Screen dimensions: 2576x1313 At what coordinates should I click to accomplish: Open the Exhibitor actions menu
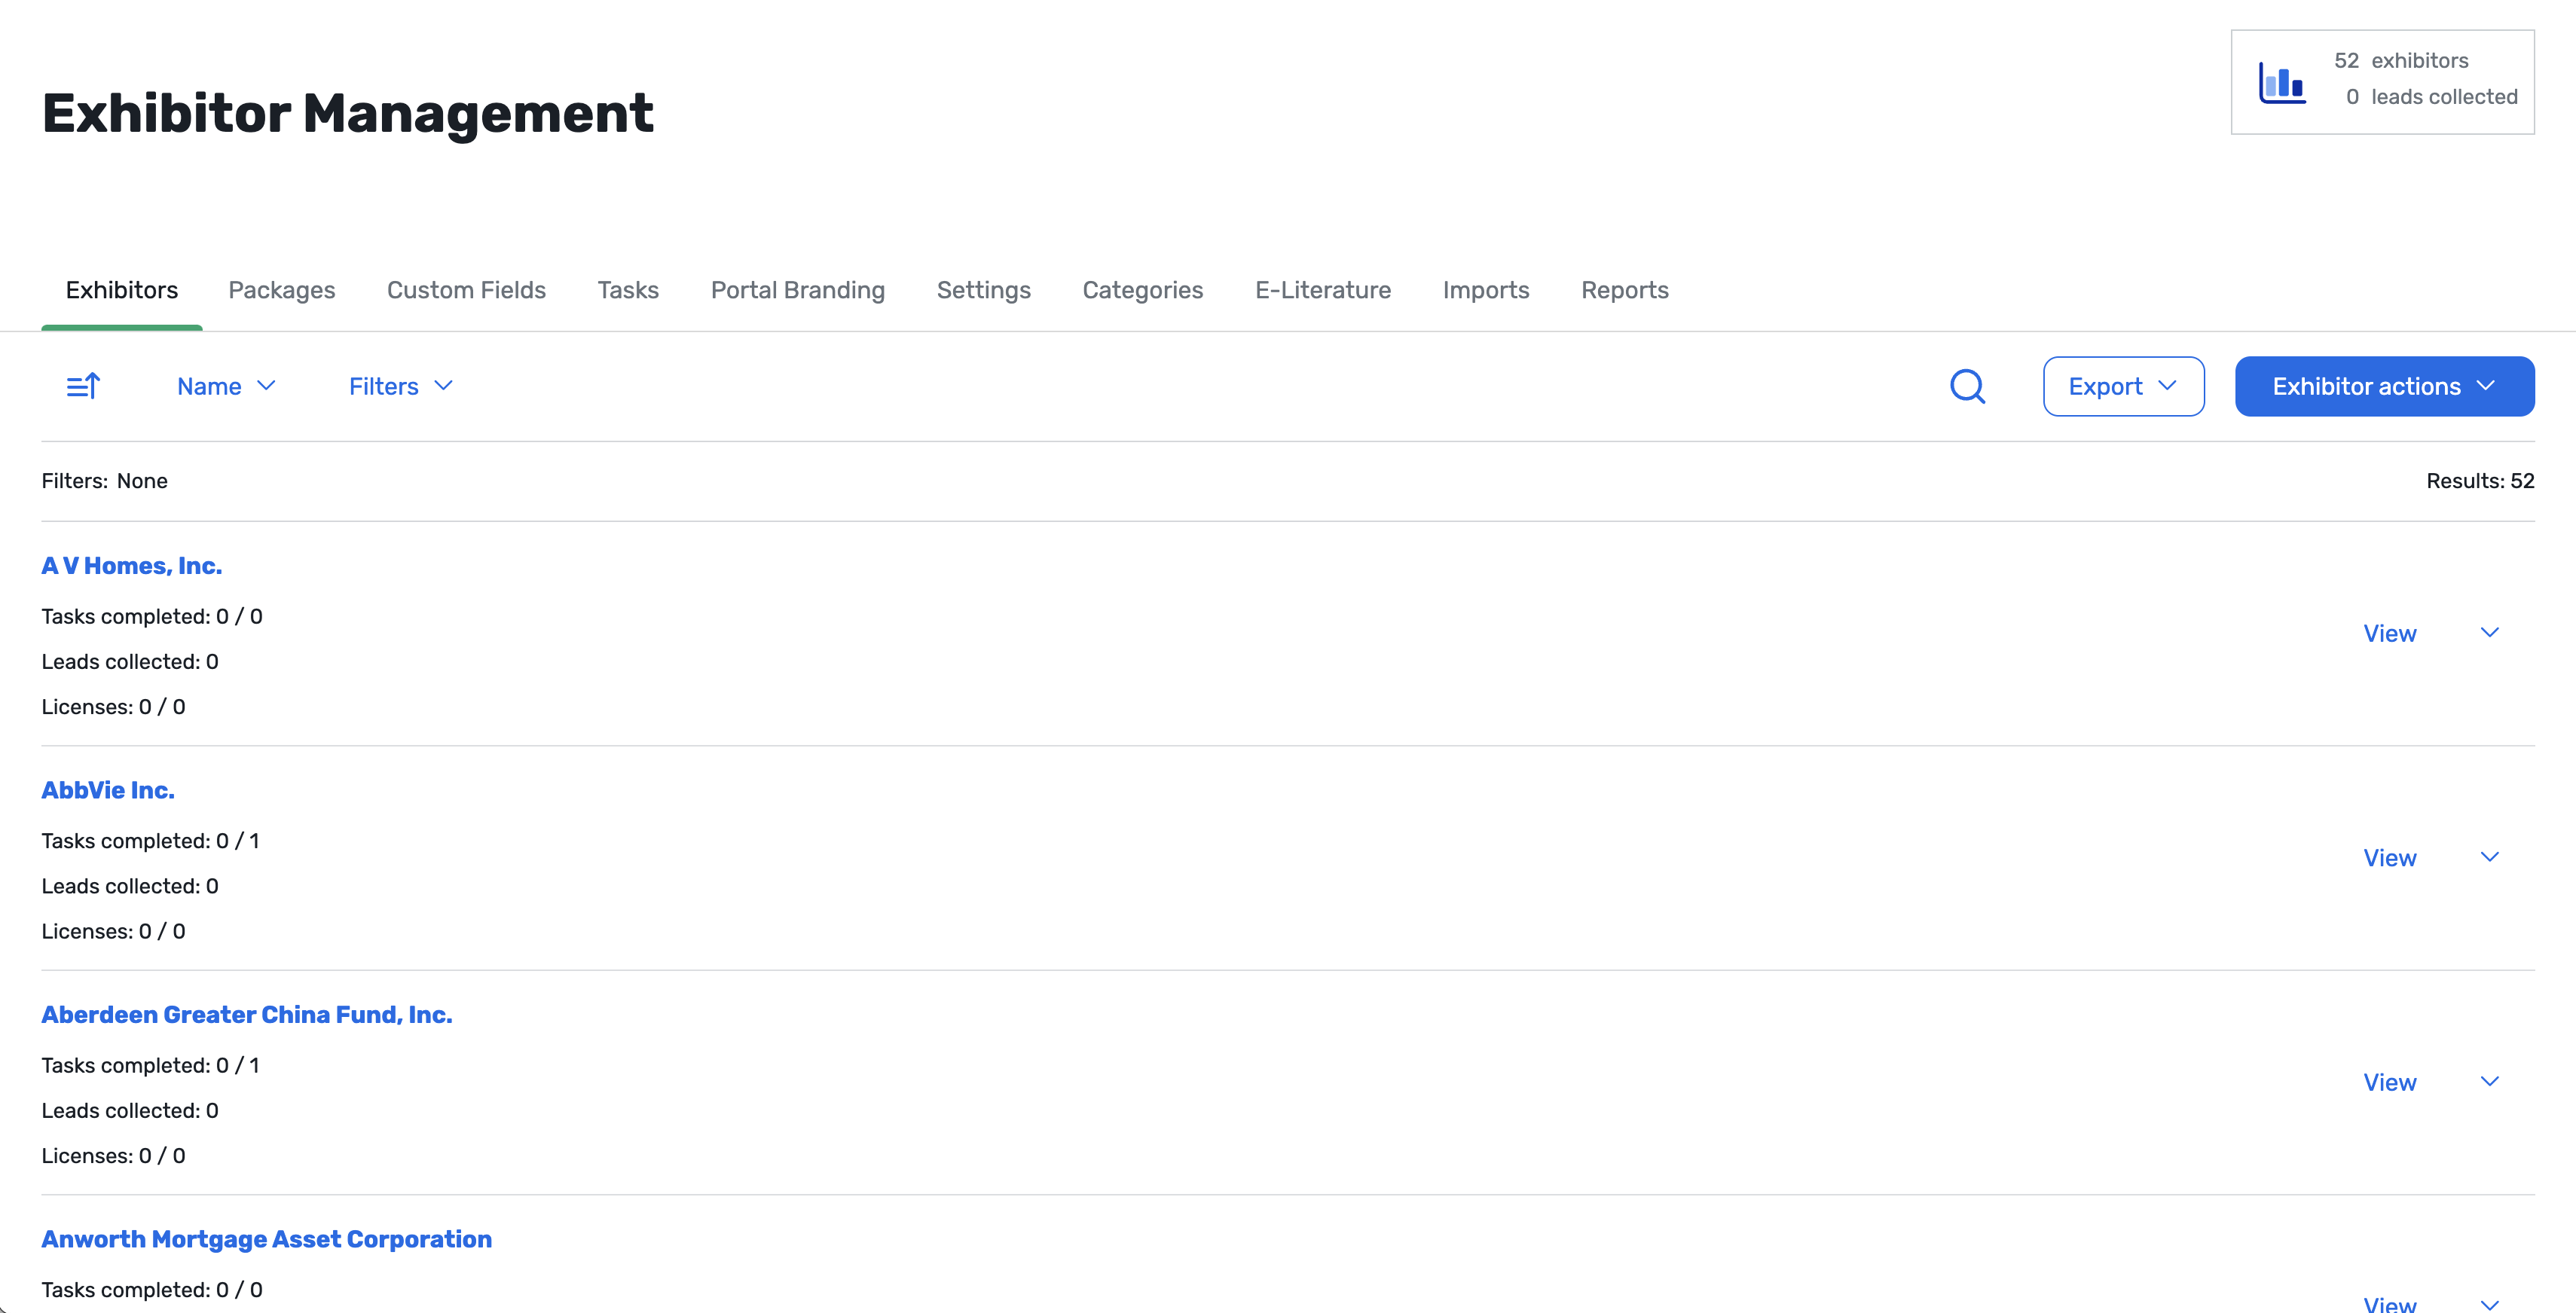coord(2384,386)
